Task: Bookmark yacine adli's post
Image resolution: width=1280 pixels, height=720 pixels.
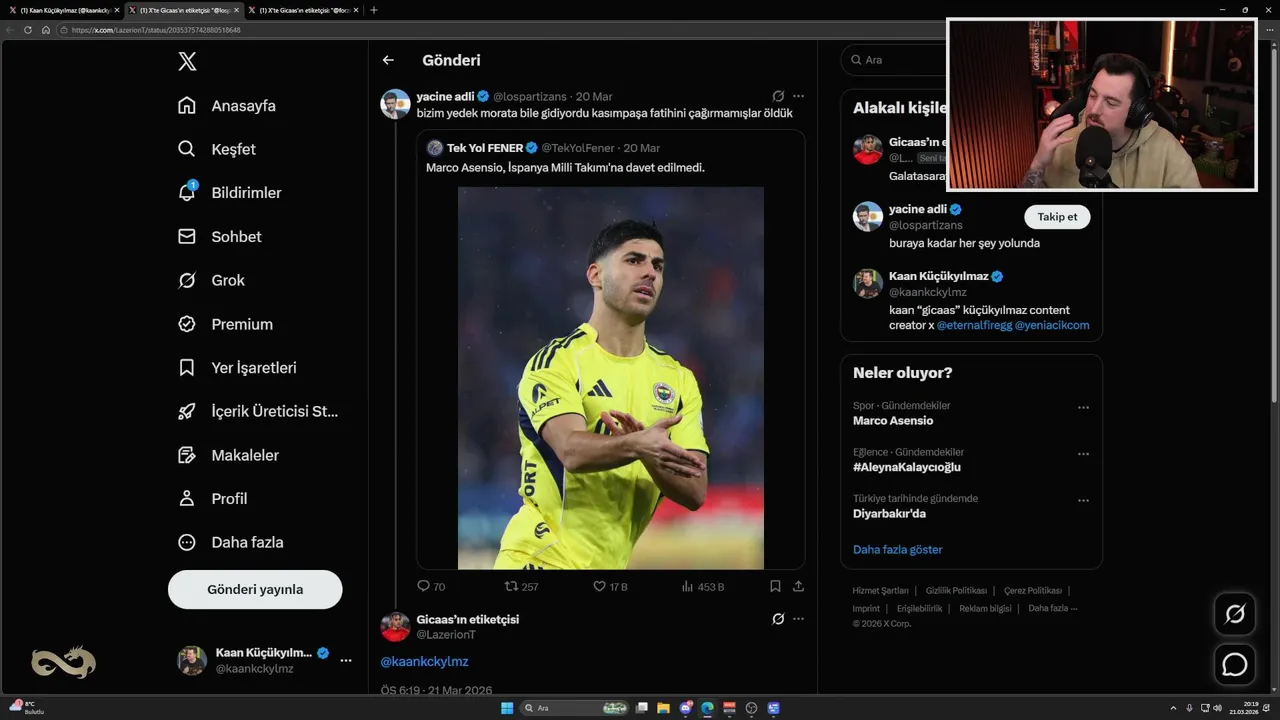Action: pos(775,587)
